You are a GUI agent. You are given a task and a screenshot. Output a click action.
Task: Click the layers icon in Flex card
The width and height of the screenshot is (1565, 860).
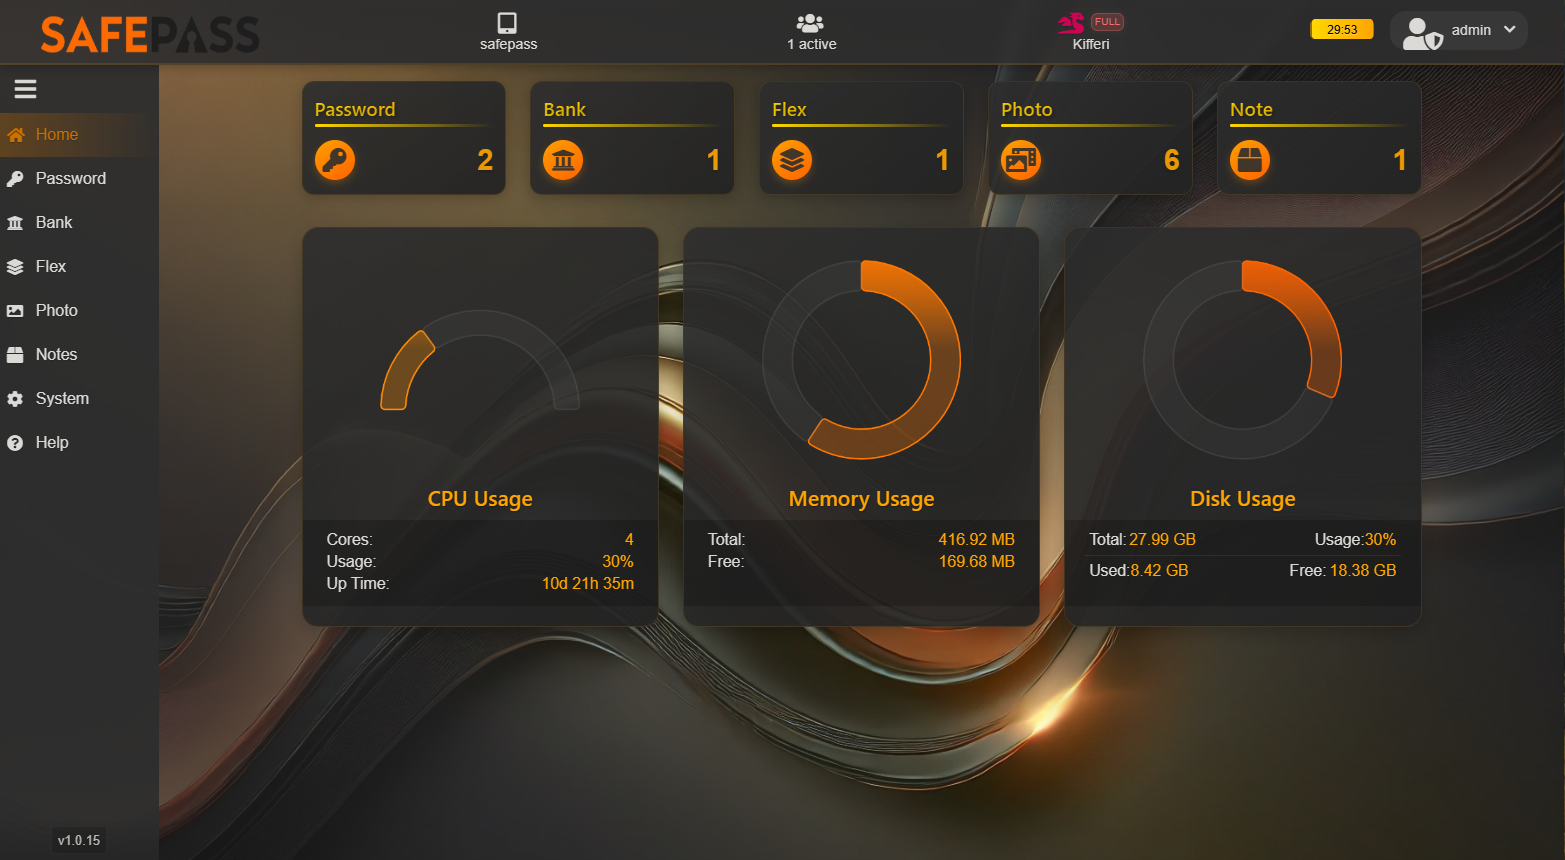click(792, 160)
